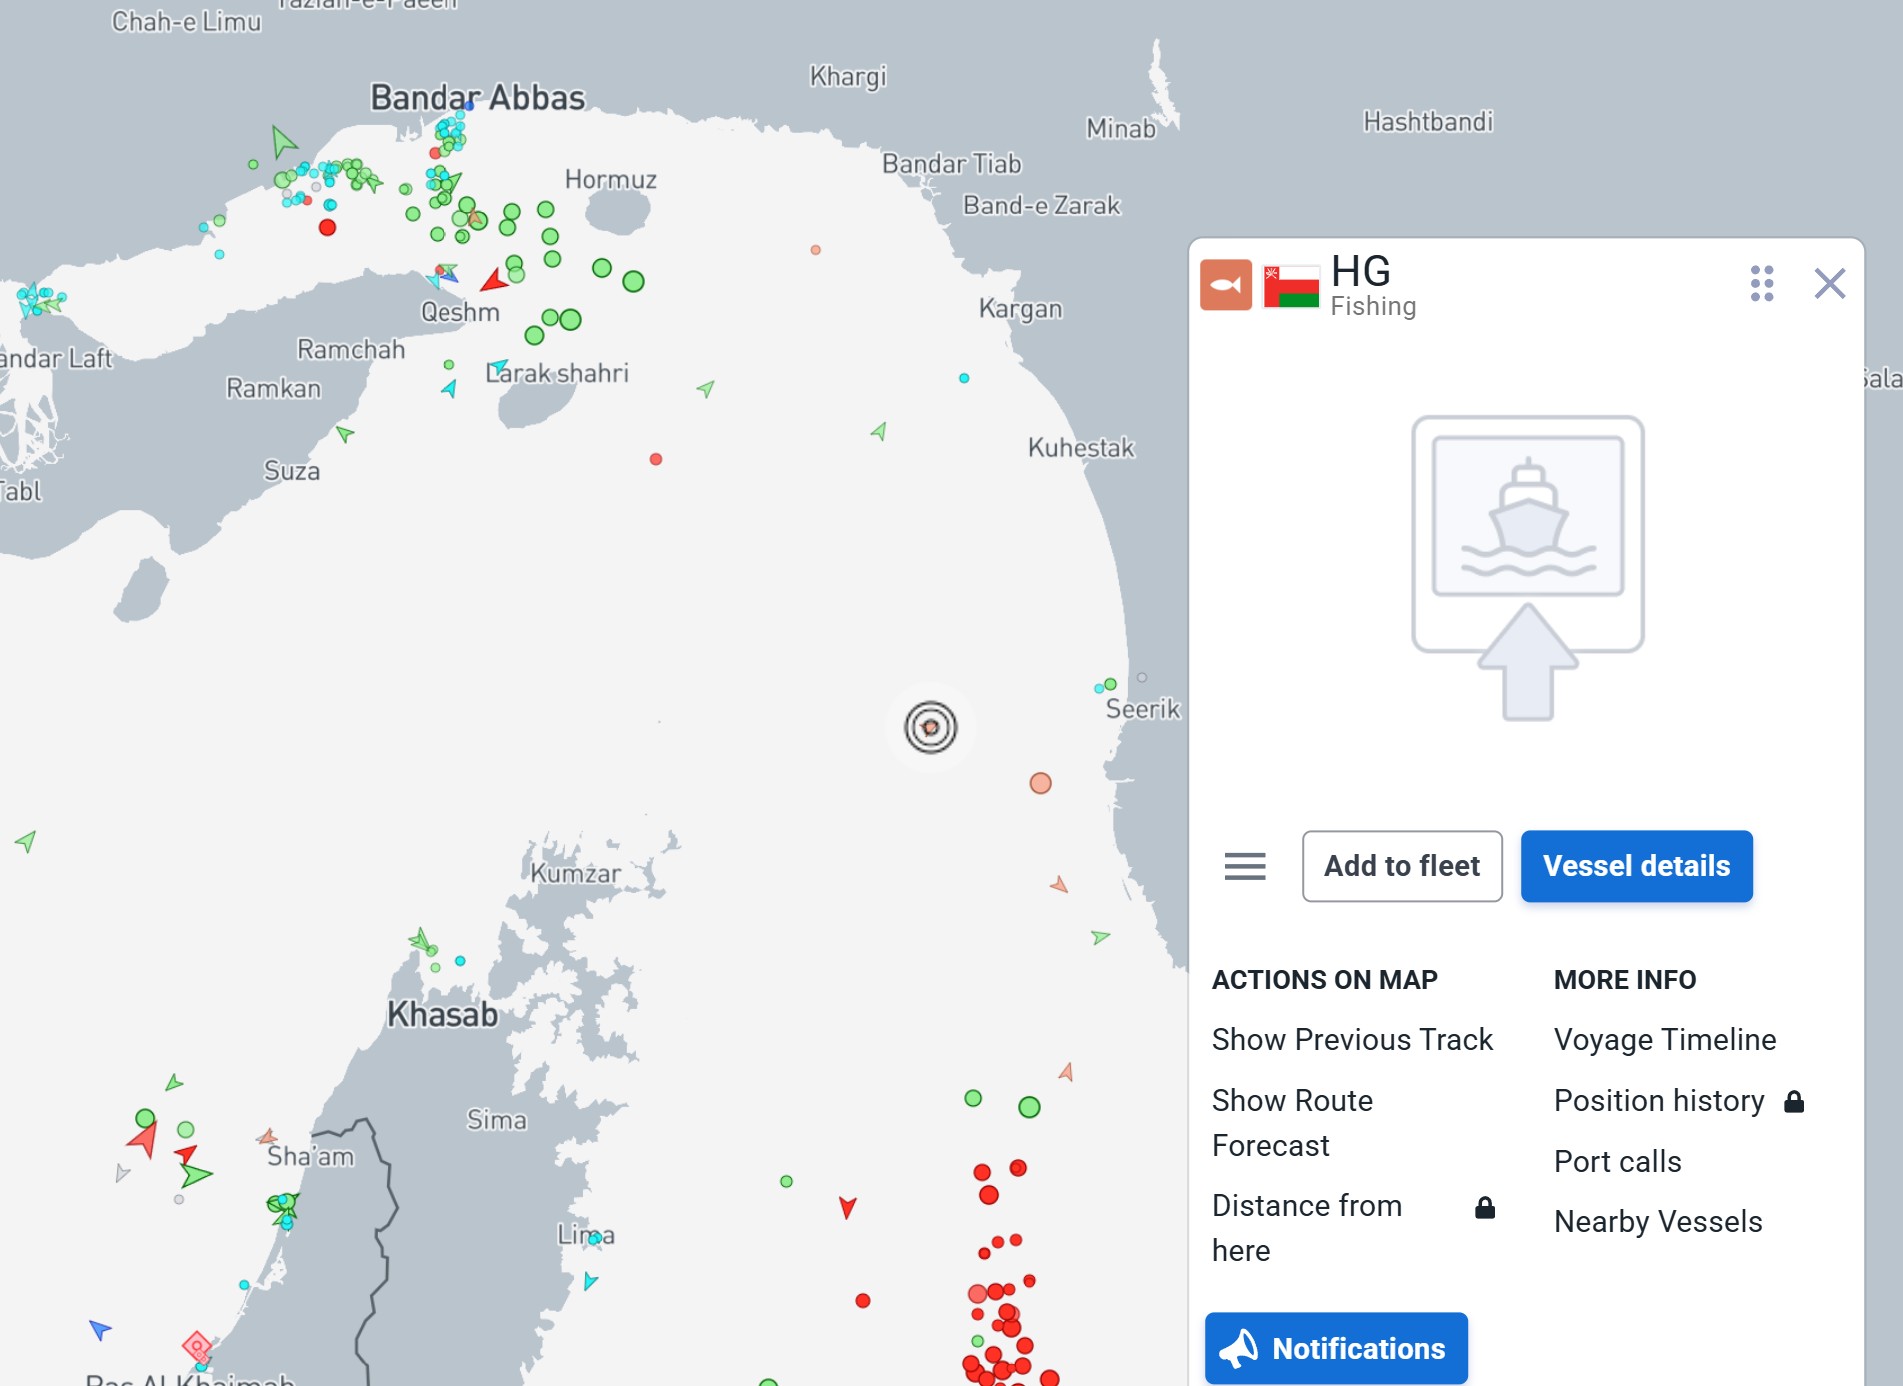Click the Kargan map label

click(x=1021, y=309)
